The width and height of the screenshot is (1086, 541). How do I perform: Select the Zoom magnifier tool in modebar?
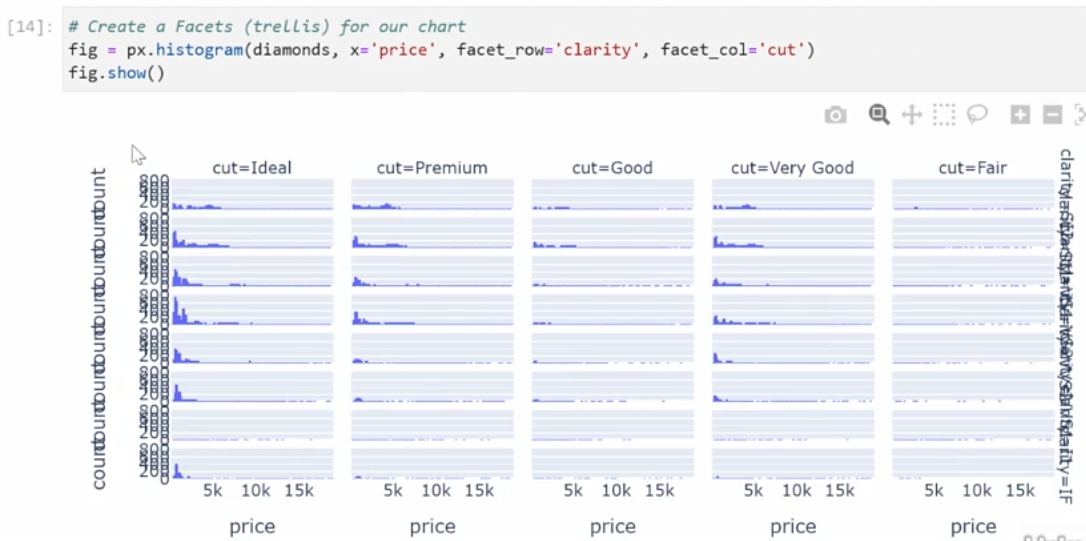878,115
